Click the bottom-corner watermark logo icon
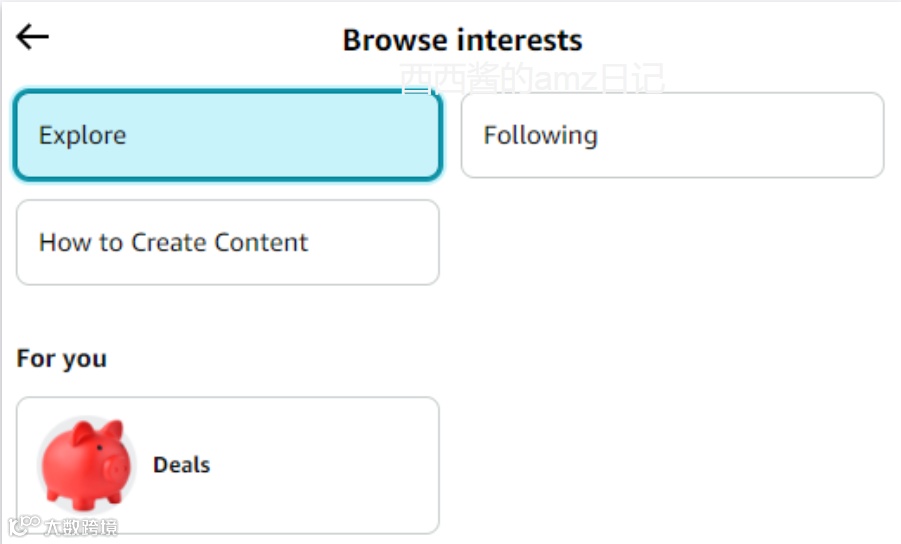 (x=24, y=525)
